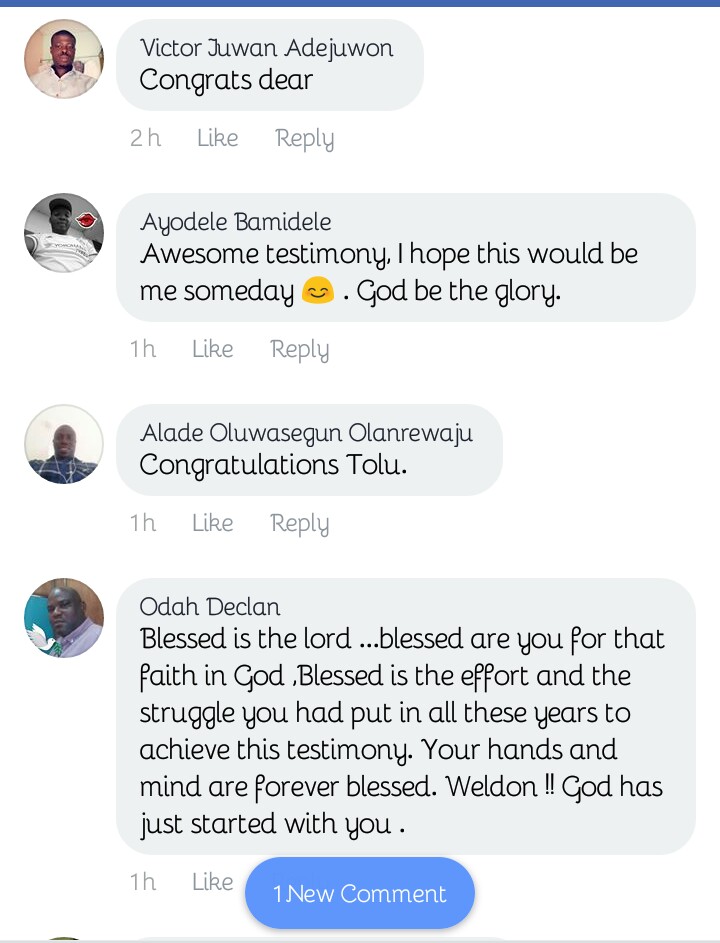View Alade Oluwasegun Olanrewaju's avatar

pos(63,444)
